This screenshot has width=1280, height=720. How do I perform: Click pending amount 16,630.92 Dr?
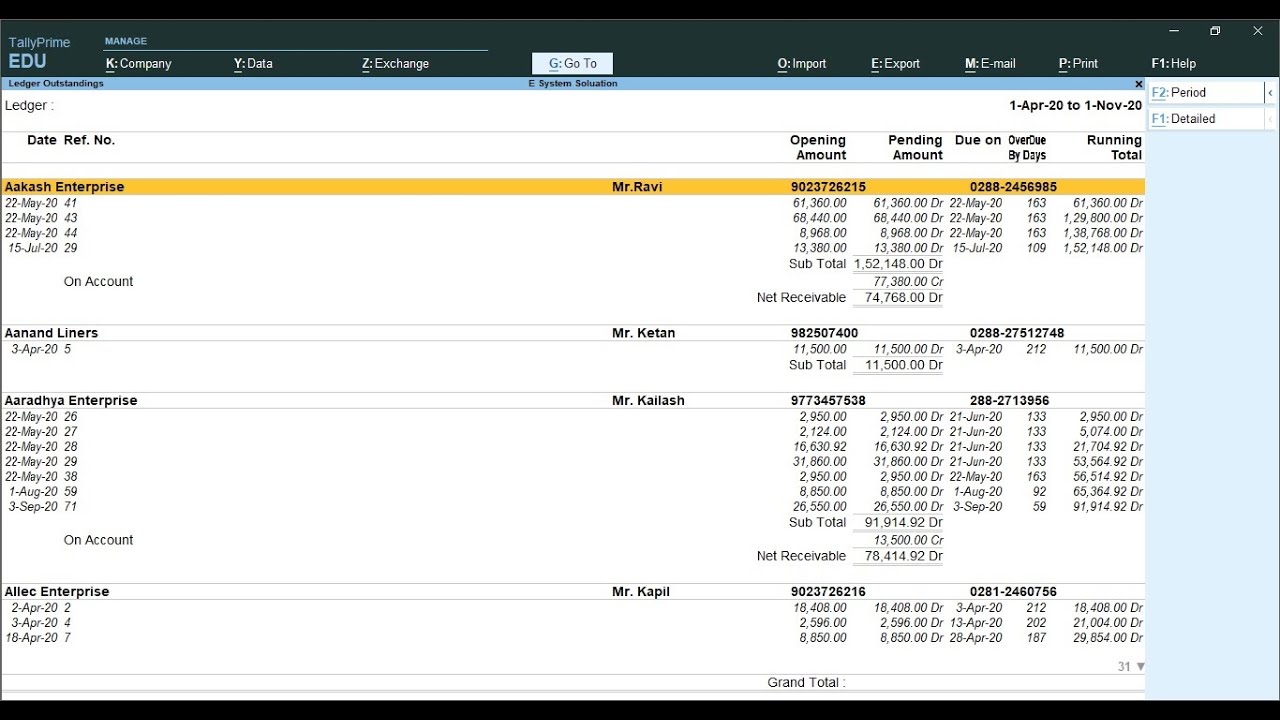[908, 447]
